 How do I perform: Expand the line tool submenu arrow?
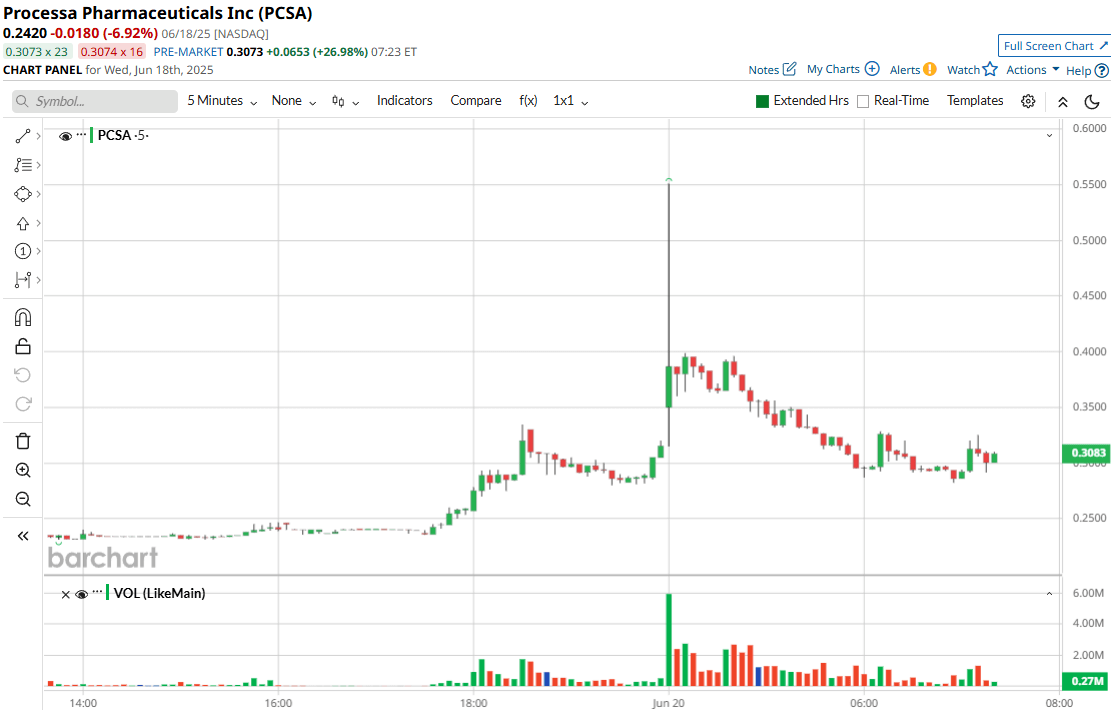(38, 136)
